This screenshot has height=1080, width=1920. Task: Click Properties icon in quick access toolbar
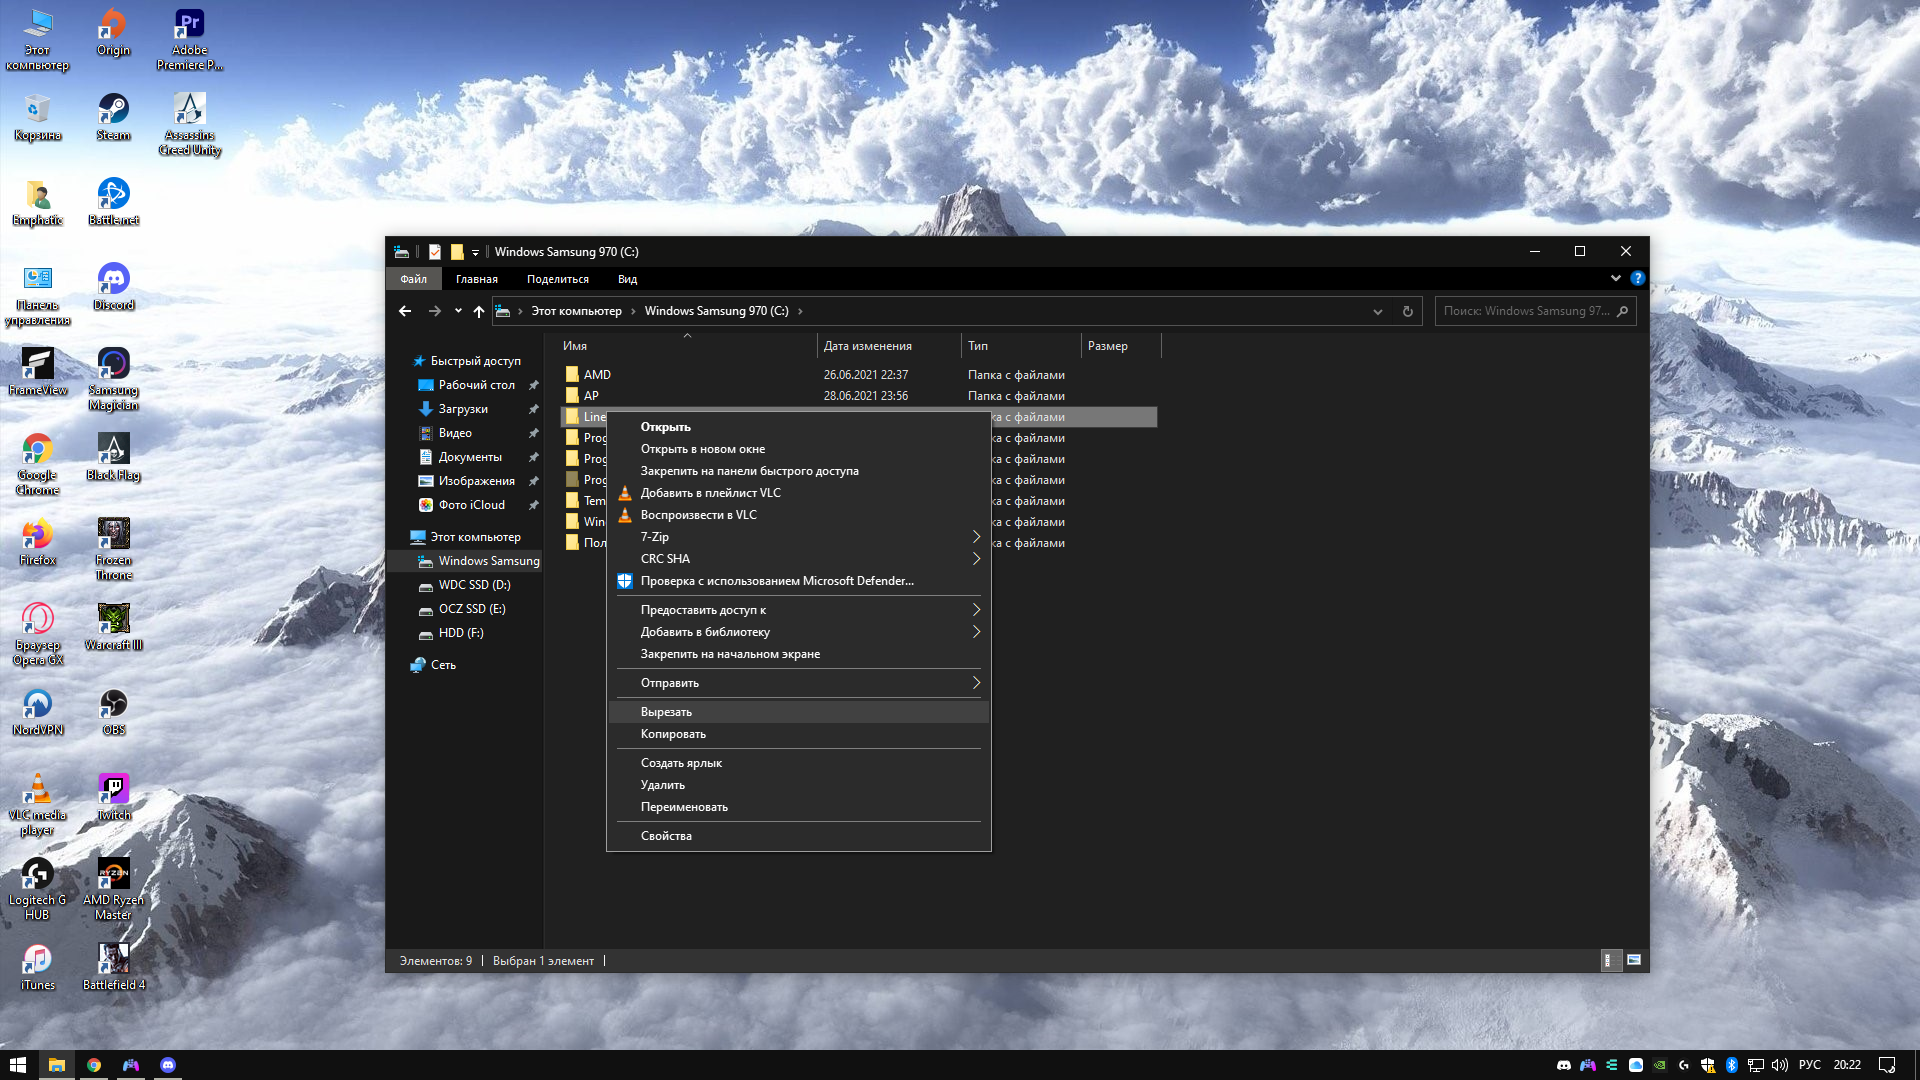tap(434, 252)
